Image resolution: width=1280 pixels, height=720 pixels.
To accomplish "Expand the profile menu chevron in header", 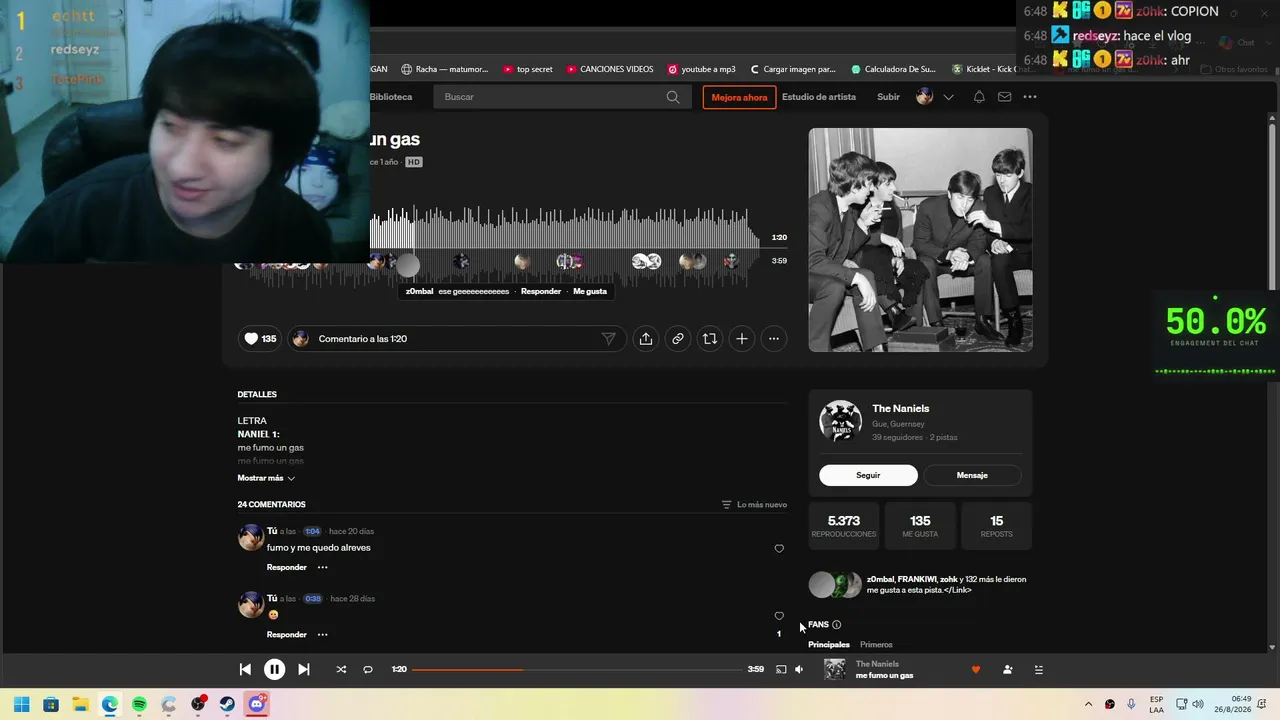I will pyautogui.click(x=948, y=97).
